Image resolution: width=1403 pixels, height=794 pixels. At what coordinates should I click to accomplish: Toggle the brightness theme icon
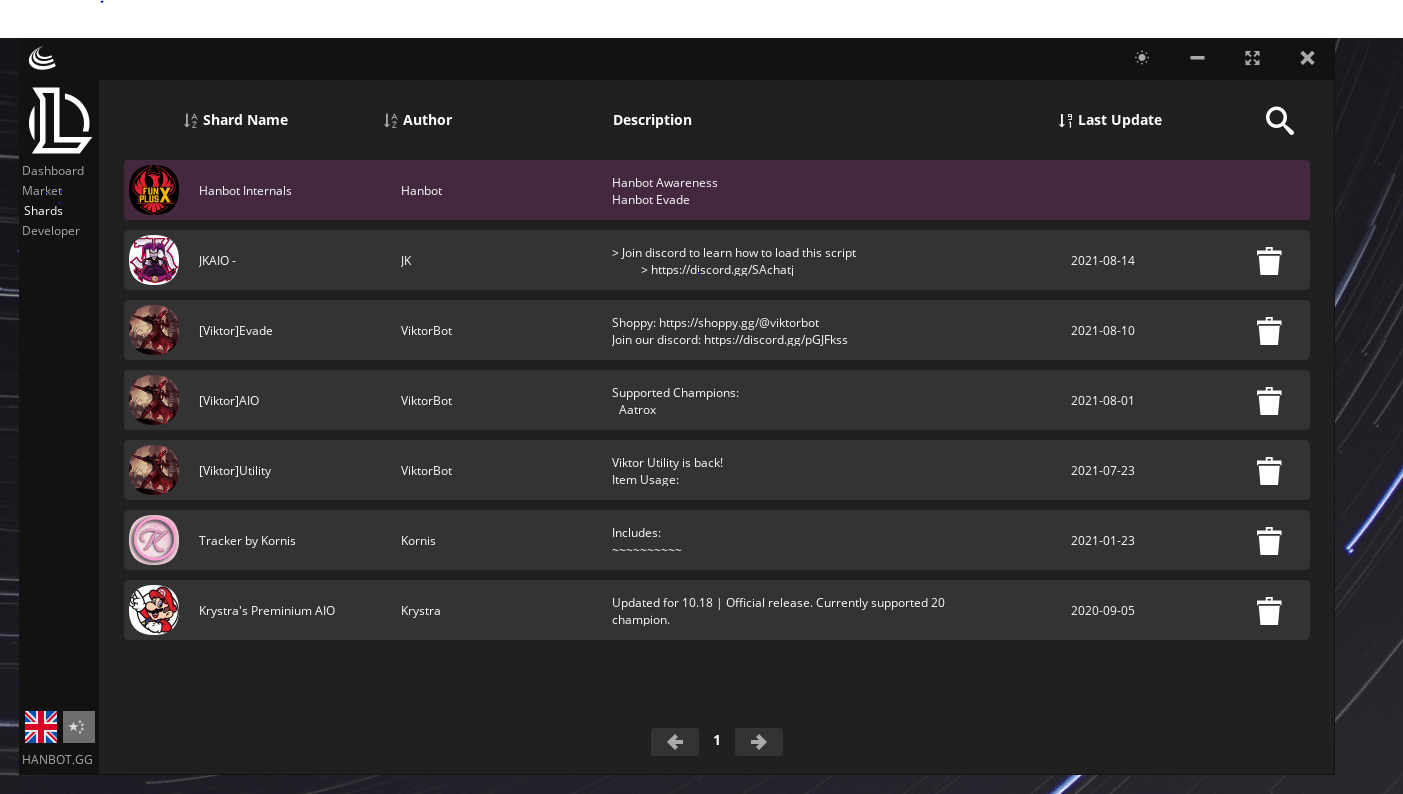(1142, 58)
